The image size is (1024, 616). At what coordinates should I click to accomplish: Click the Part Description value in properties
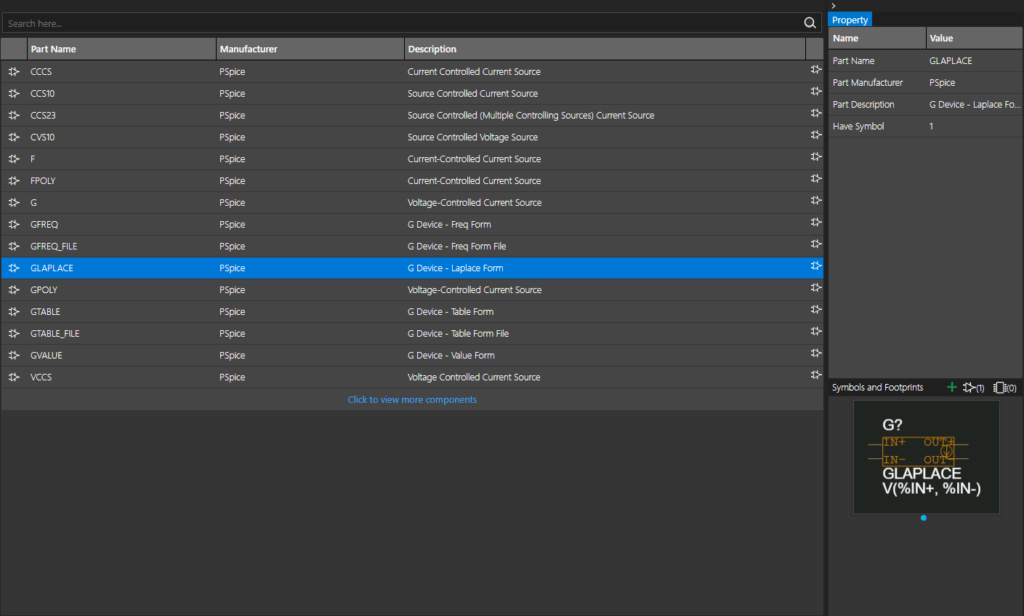(974, 105)
